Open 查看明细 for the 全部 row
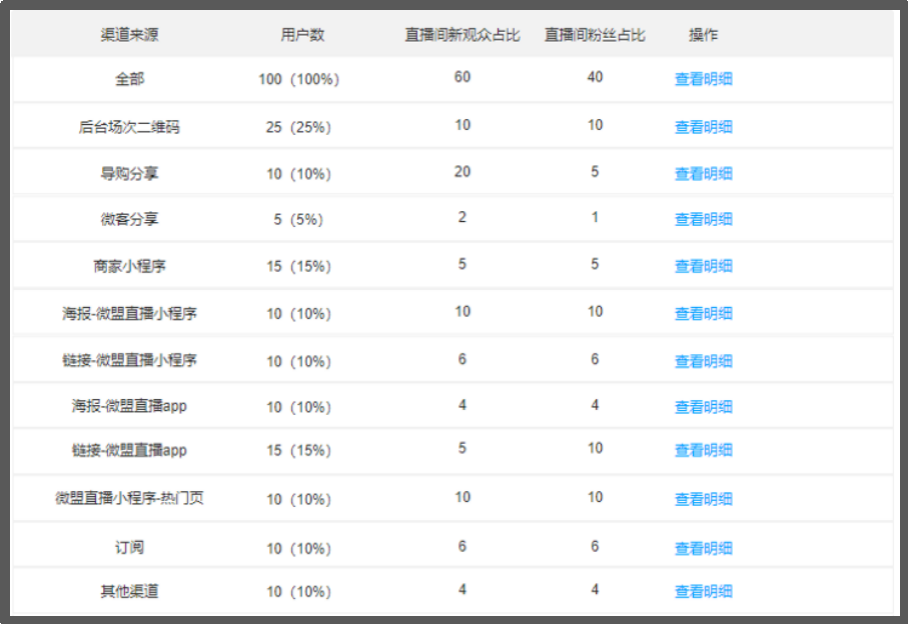 pyautogui.click(x=703, y=79)
